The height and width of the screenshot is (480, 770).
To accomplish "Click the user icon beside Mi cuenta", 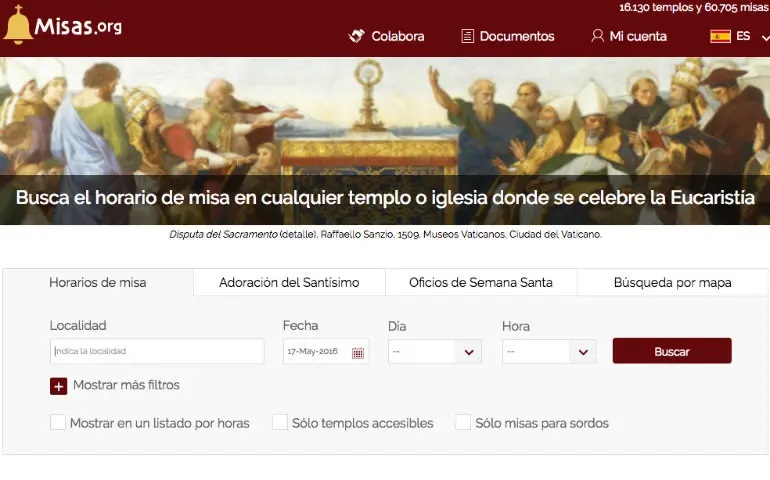I will (597, 36).
